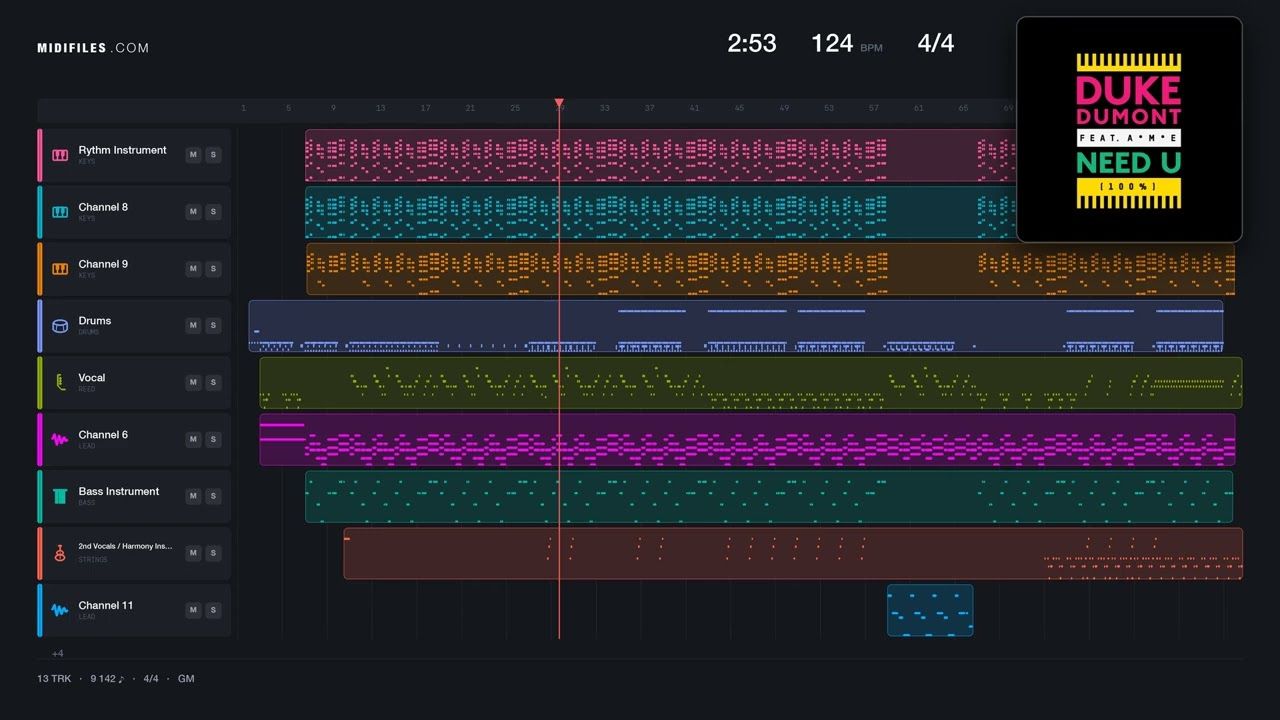Screen dimensions: 1280x720
Task: Click the Drums track drum icon
Action: coord(60,326)
